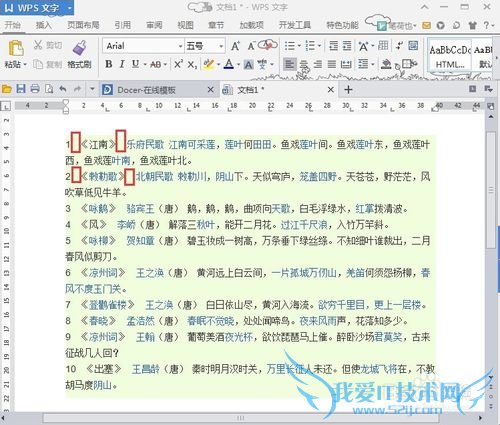500x425 pixels.
Task: Click the vertical scrollbar thumb
Action: [491, 190]
